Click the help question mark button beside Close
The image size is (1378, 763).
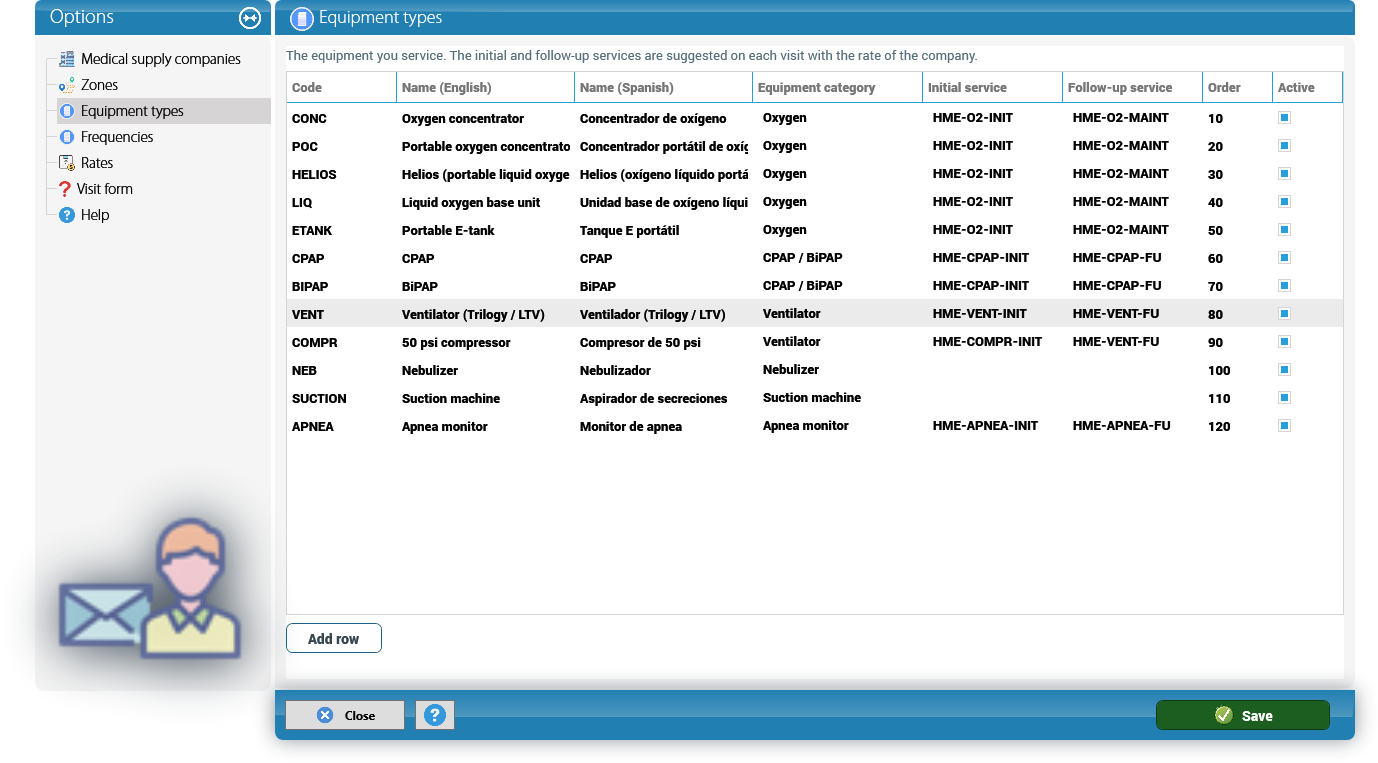(x=435, y=715)
